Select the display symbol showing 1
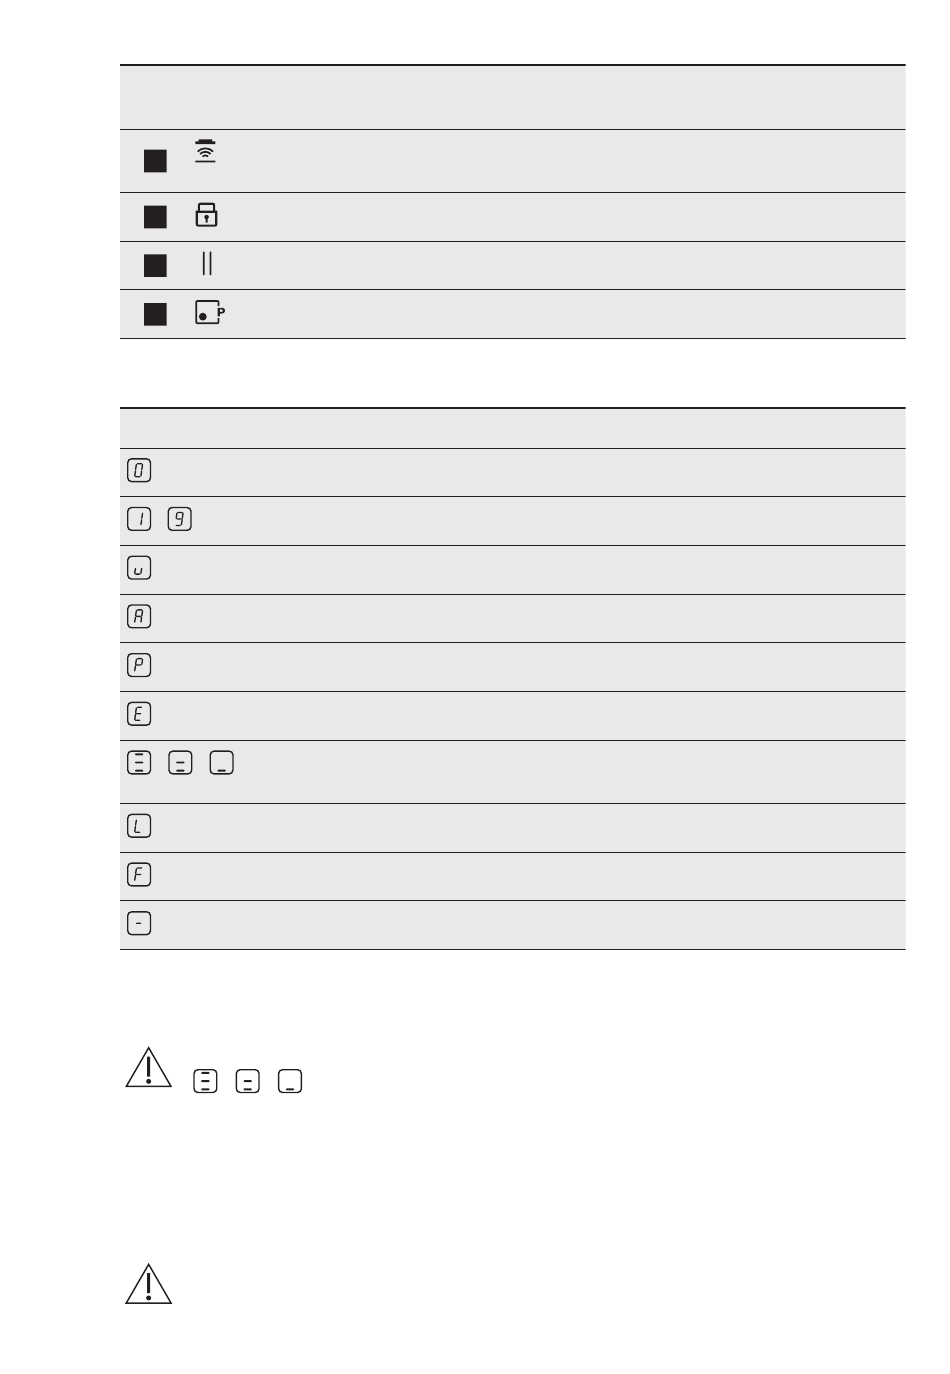This screenshot has width=950, height=1374. 139,519
